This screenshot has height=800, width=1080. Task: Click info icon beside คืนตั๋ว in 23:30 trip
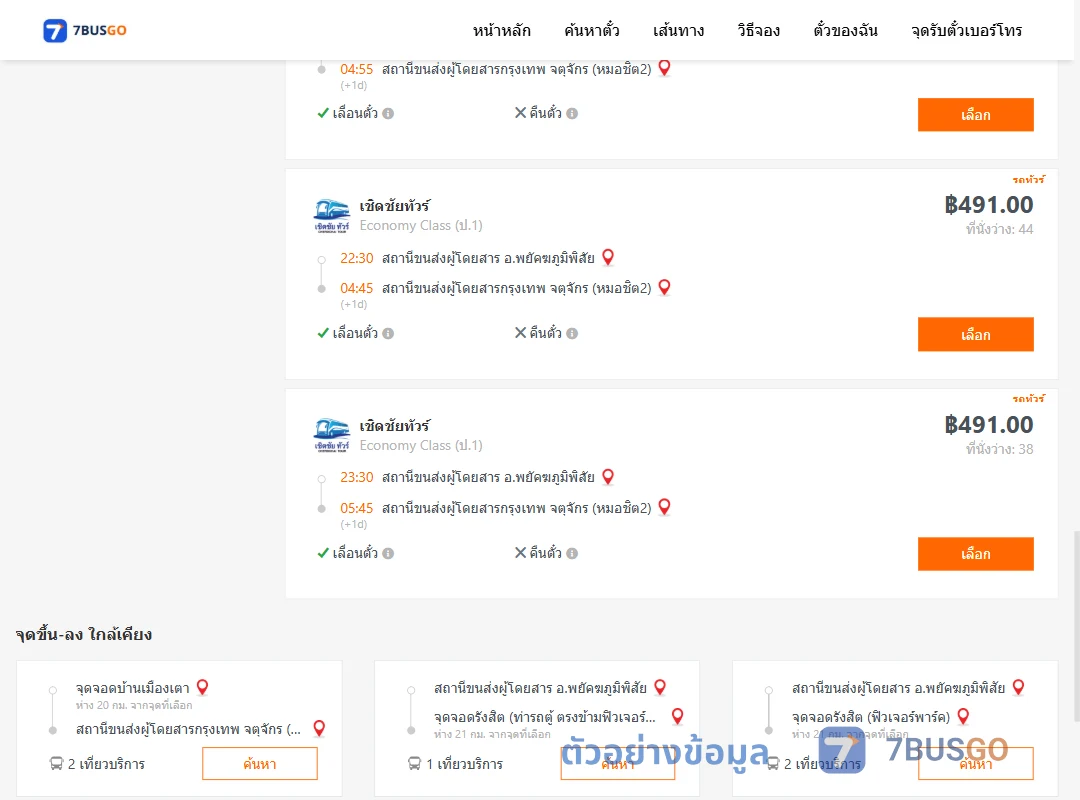[572, 553]
